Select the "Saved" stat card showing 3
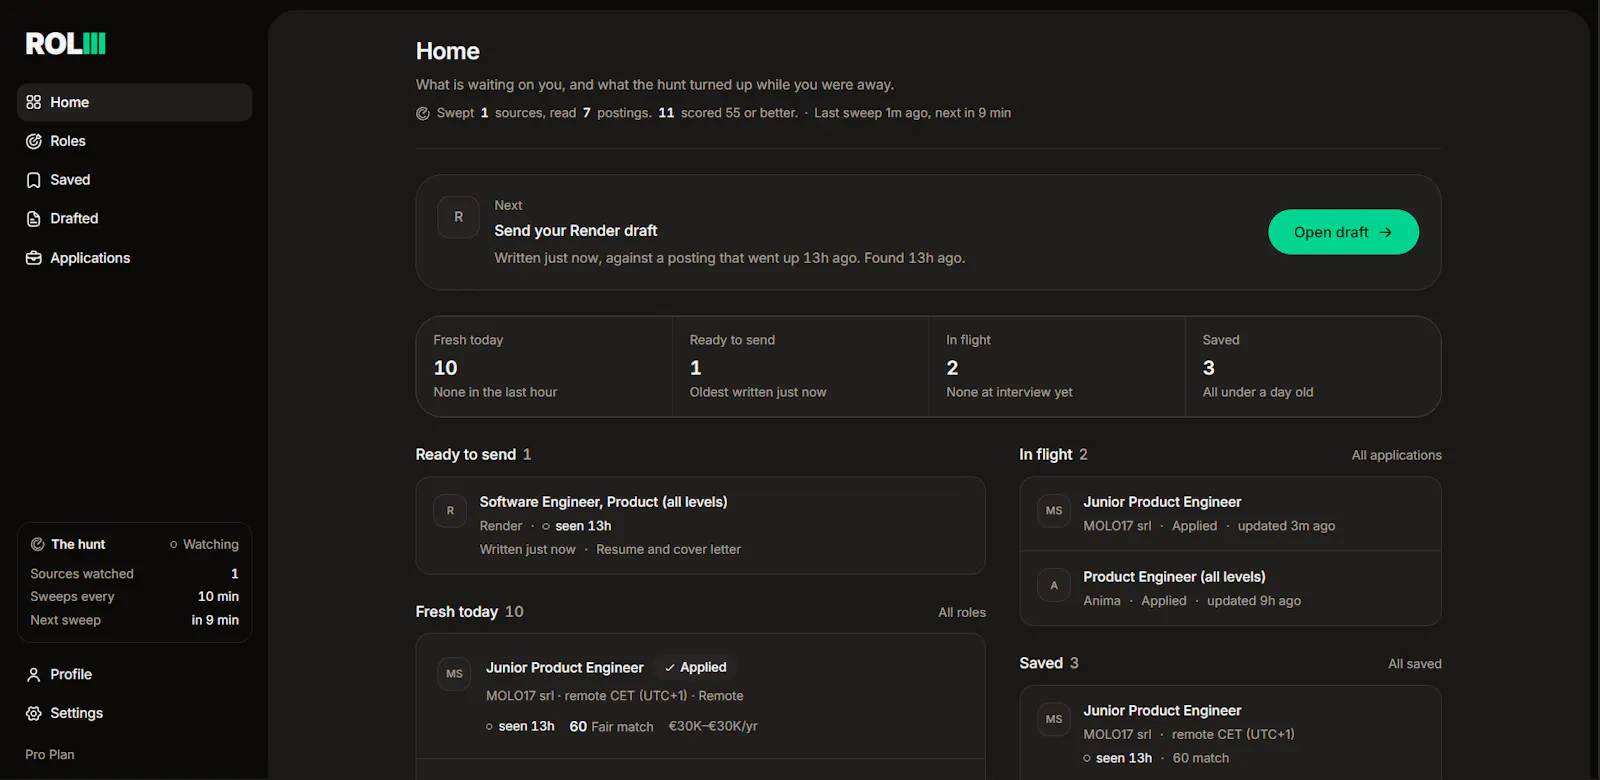1600x780 pixels. click(1313, 366)
